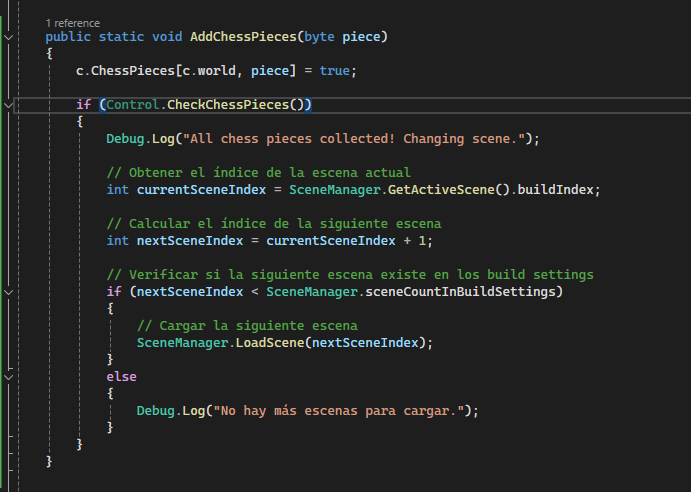Screen dimensions: 691x492
Task: Click the 'public' access modifier keyword
Action: pyautogui.click(x=68, y=37)
